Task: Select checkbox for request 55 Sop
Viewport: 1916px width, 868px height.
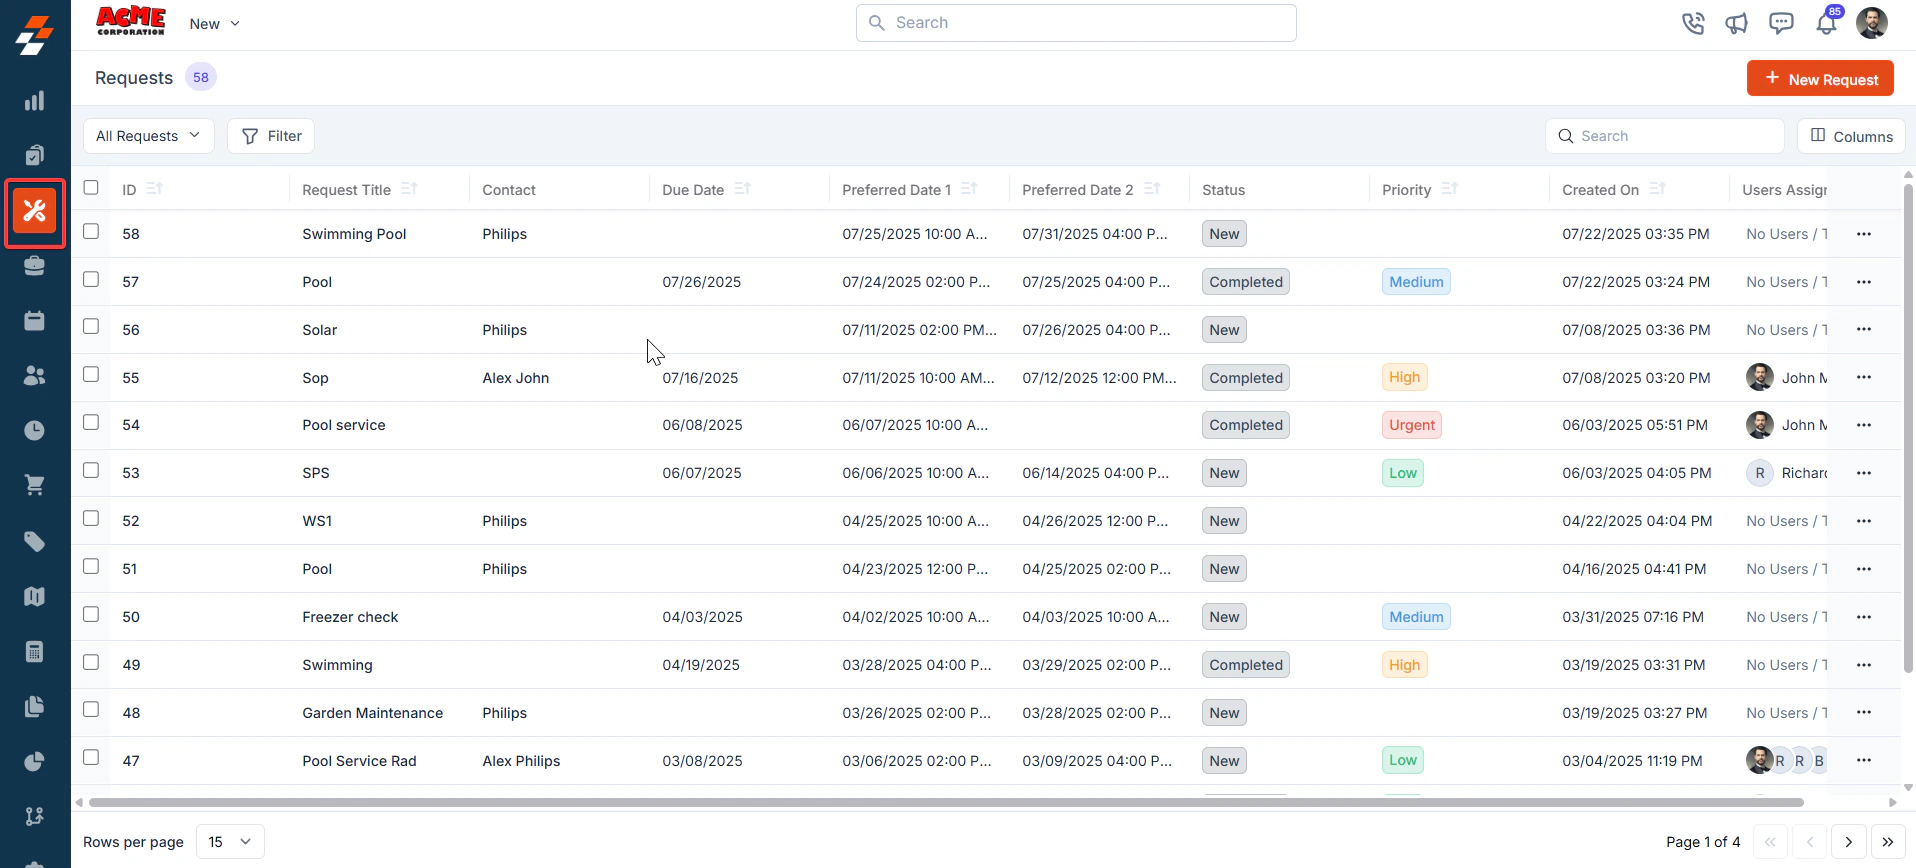Action: click(x=91, y=374)
